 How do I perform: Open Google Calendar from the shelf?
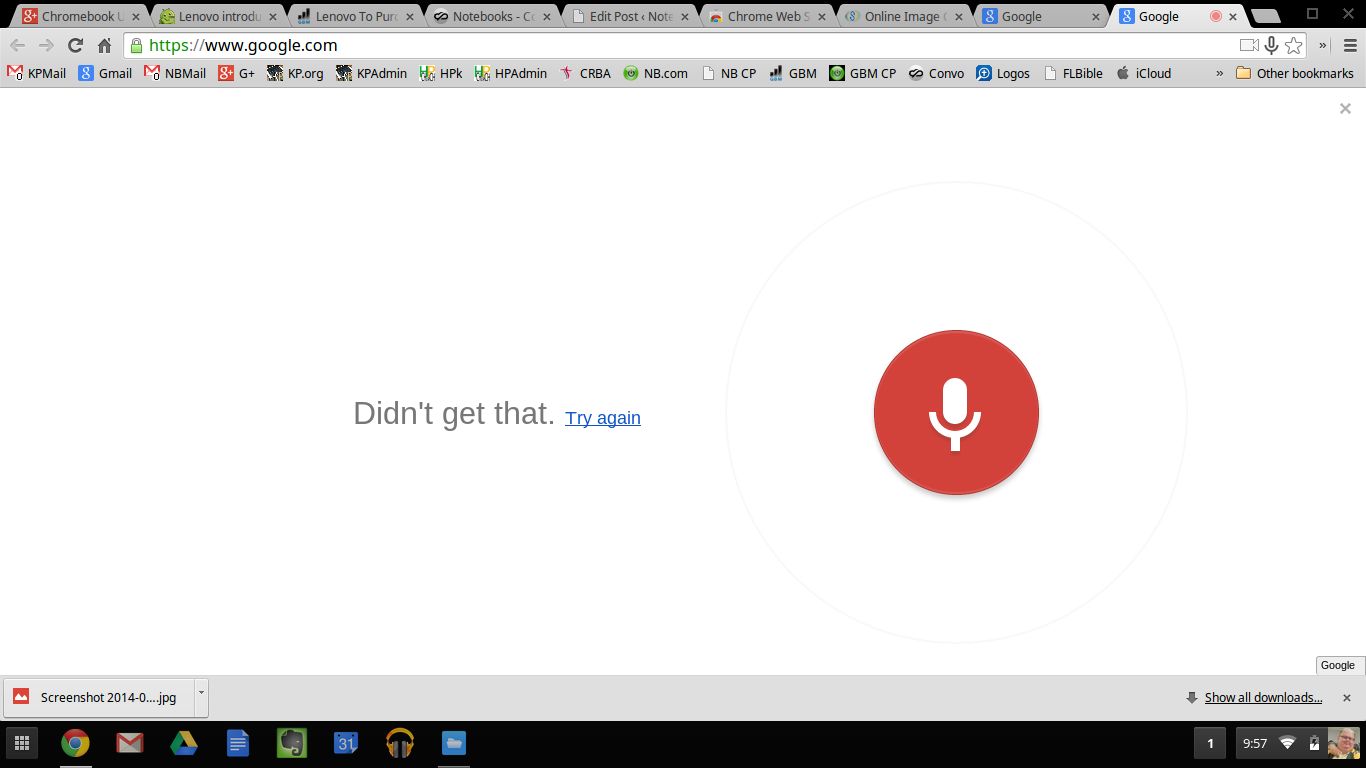click(345, 743)
